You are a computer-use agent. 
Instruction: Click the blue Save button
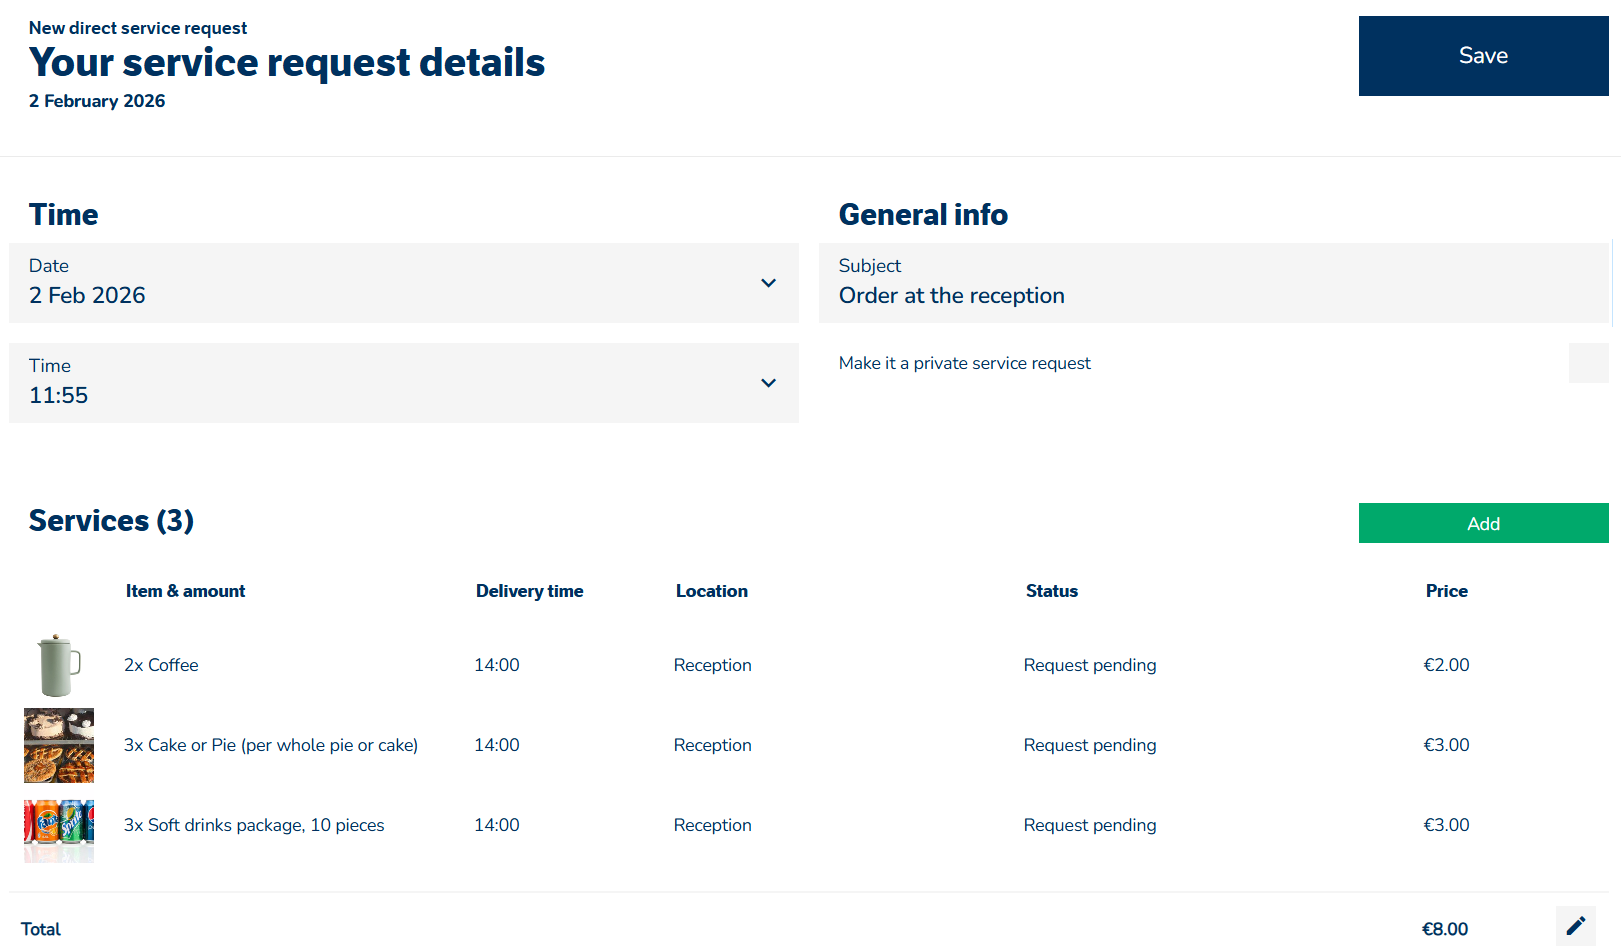(x=1483, y=56)
